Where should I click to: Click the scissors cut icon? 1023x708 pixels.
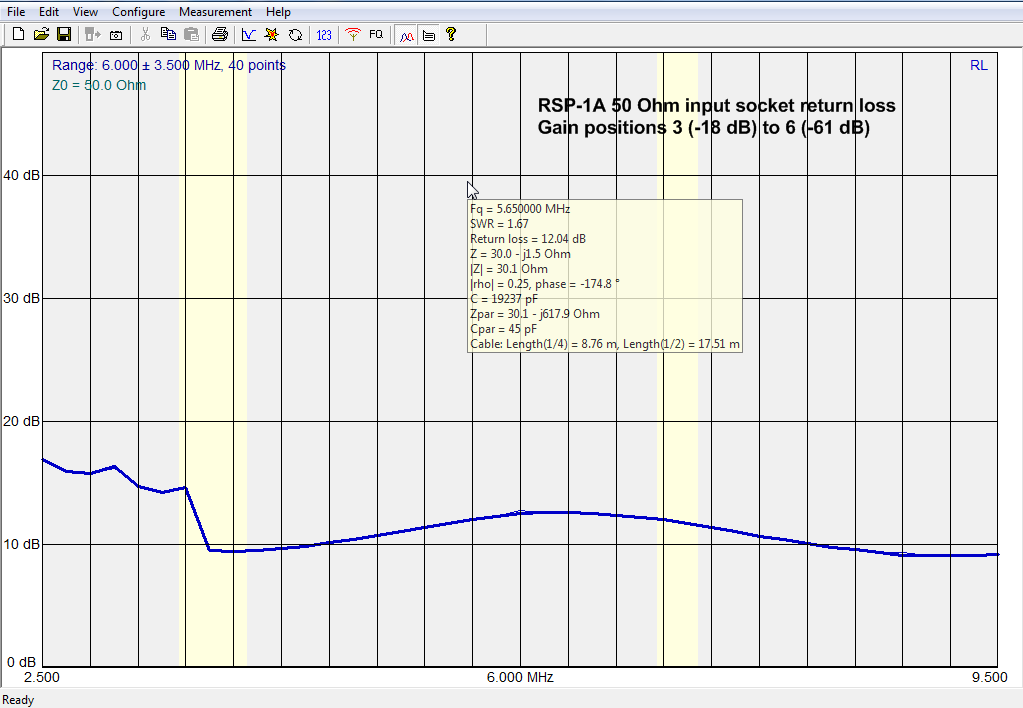tap(145, 35)
